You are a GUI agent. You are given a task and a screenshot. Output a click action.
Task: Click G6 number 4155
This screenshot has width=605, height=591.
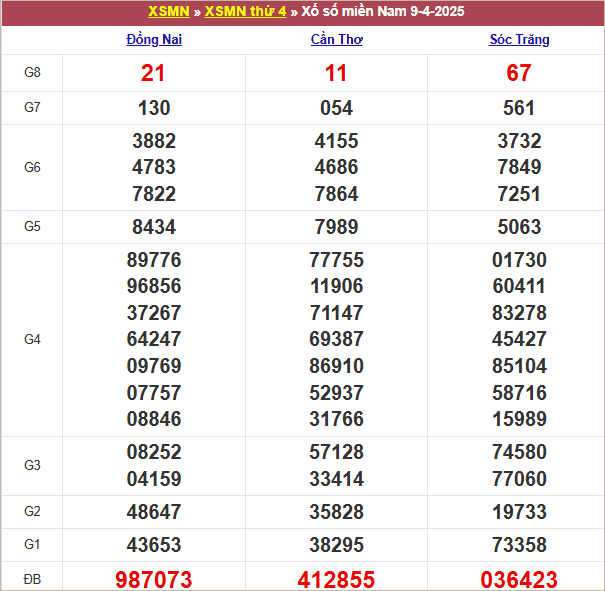click(336, 140)
